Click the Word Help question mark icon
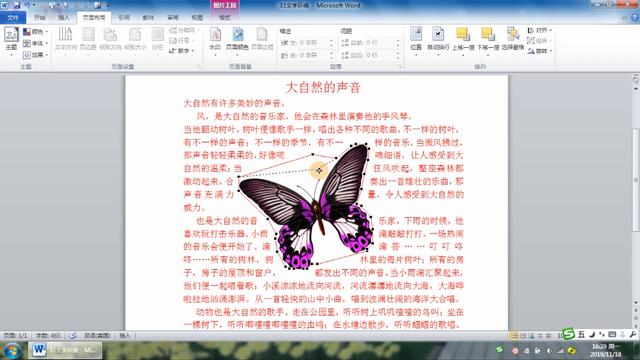The height and width of the screenshot is (360, 640). 635,18
